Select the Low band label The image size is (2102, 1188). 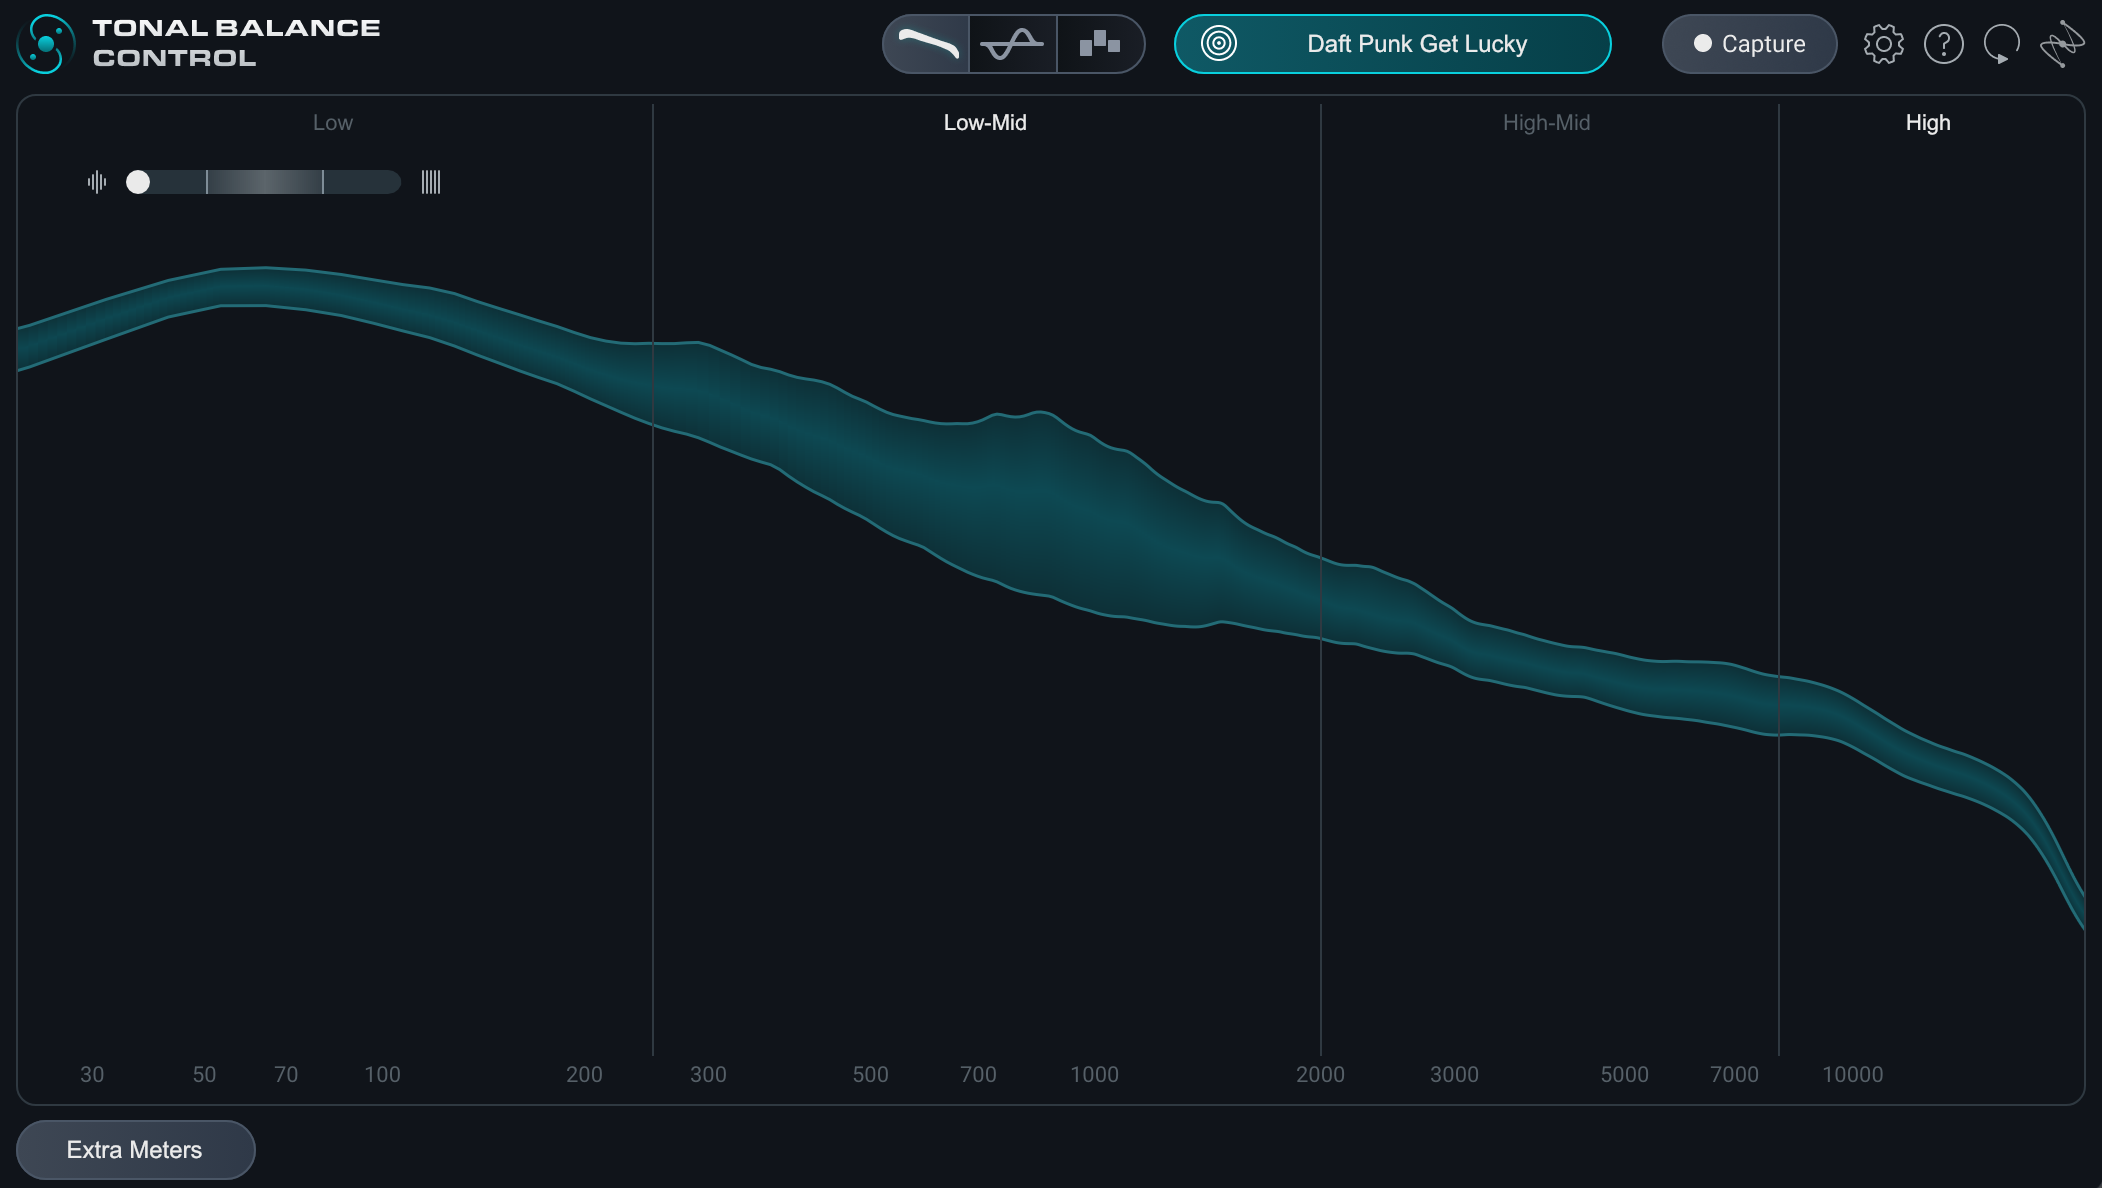pos(333,123)
